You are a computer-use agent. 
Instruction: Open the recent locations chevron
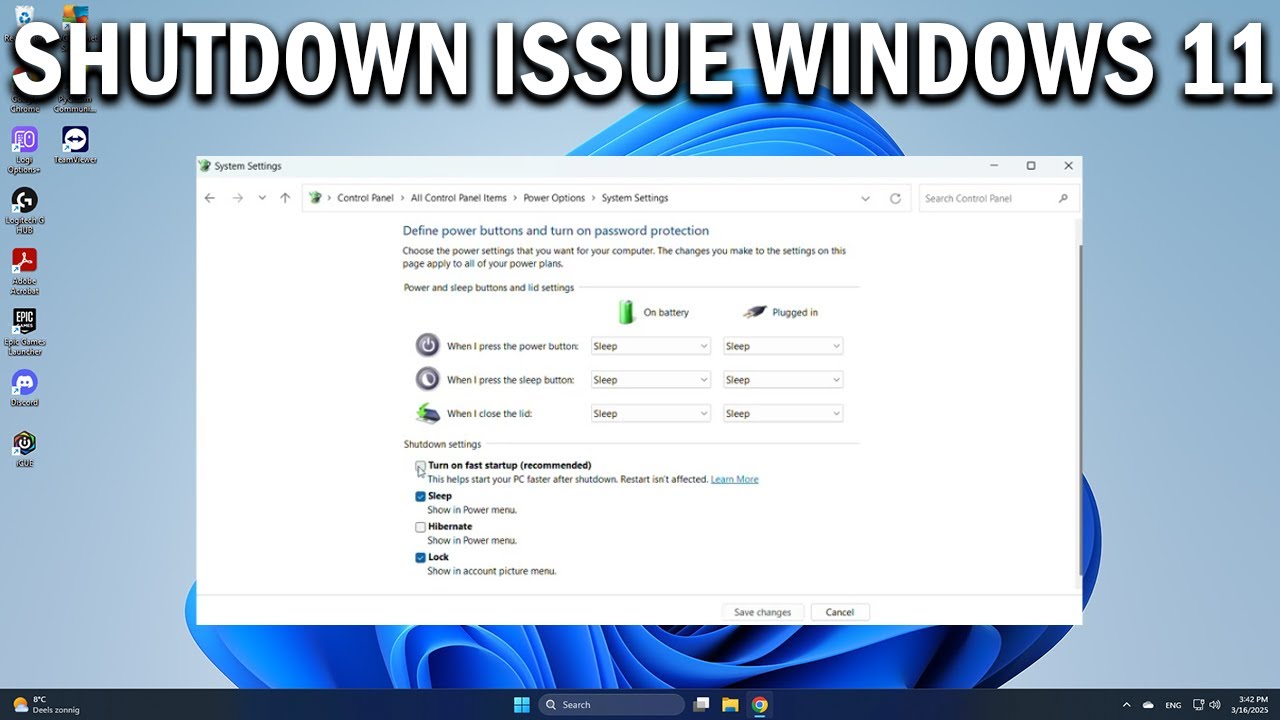[262, 198]
